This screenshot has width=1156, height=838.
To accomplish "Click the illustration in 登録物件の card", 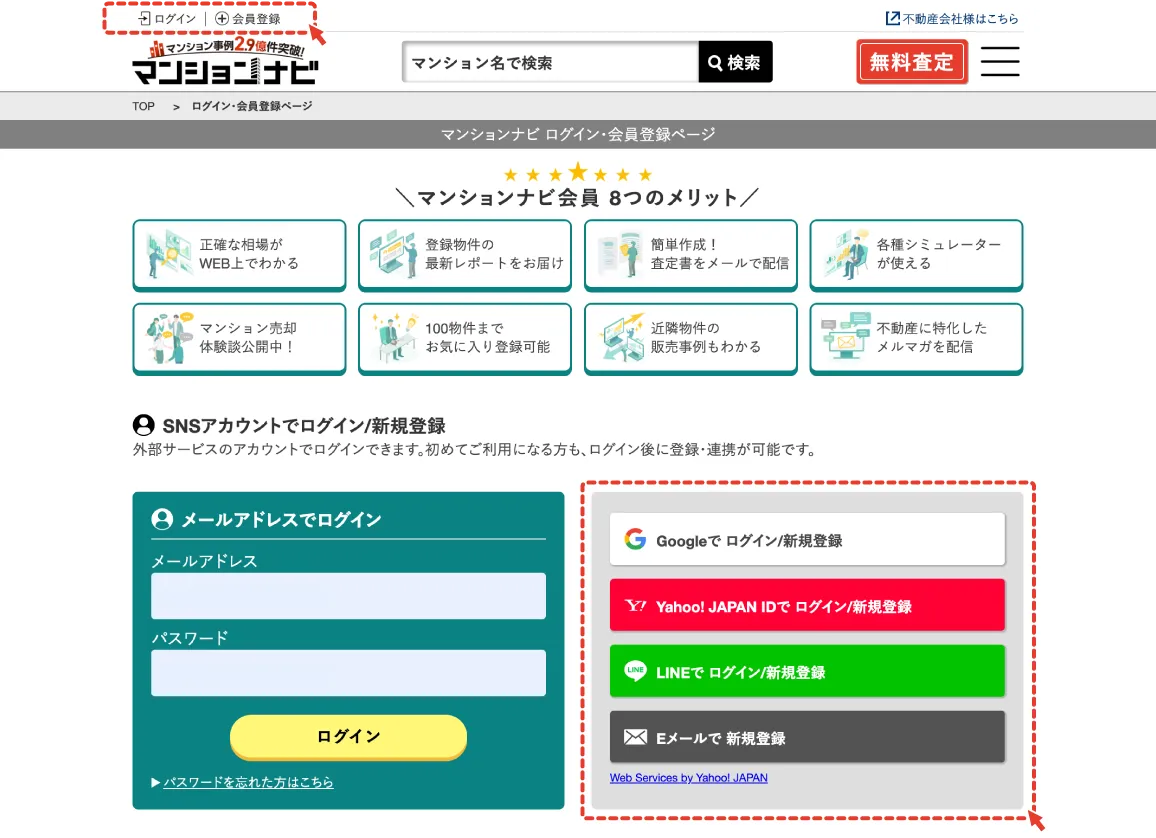I will (x=394, y=254).
